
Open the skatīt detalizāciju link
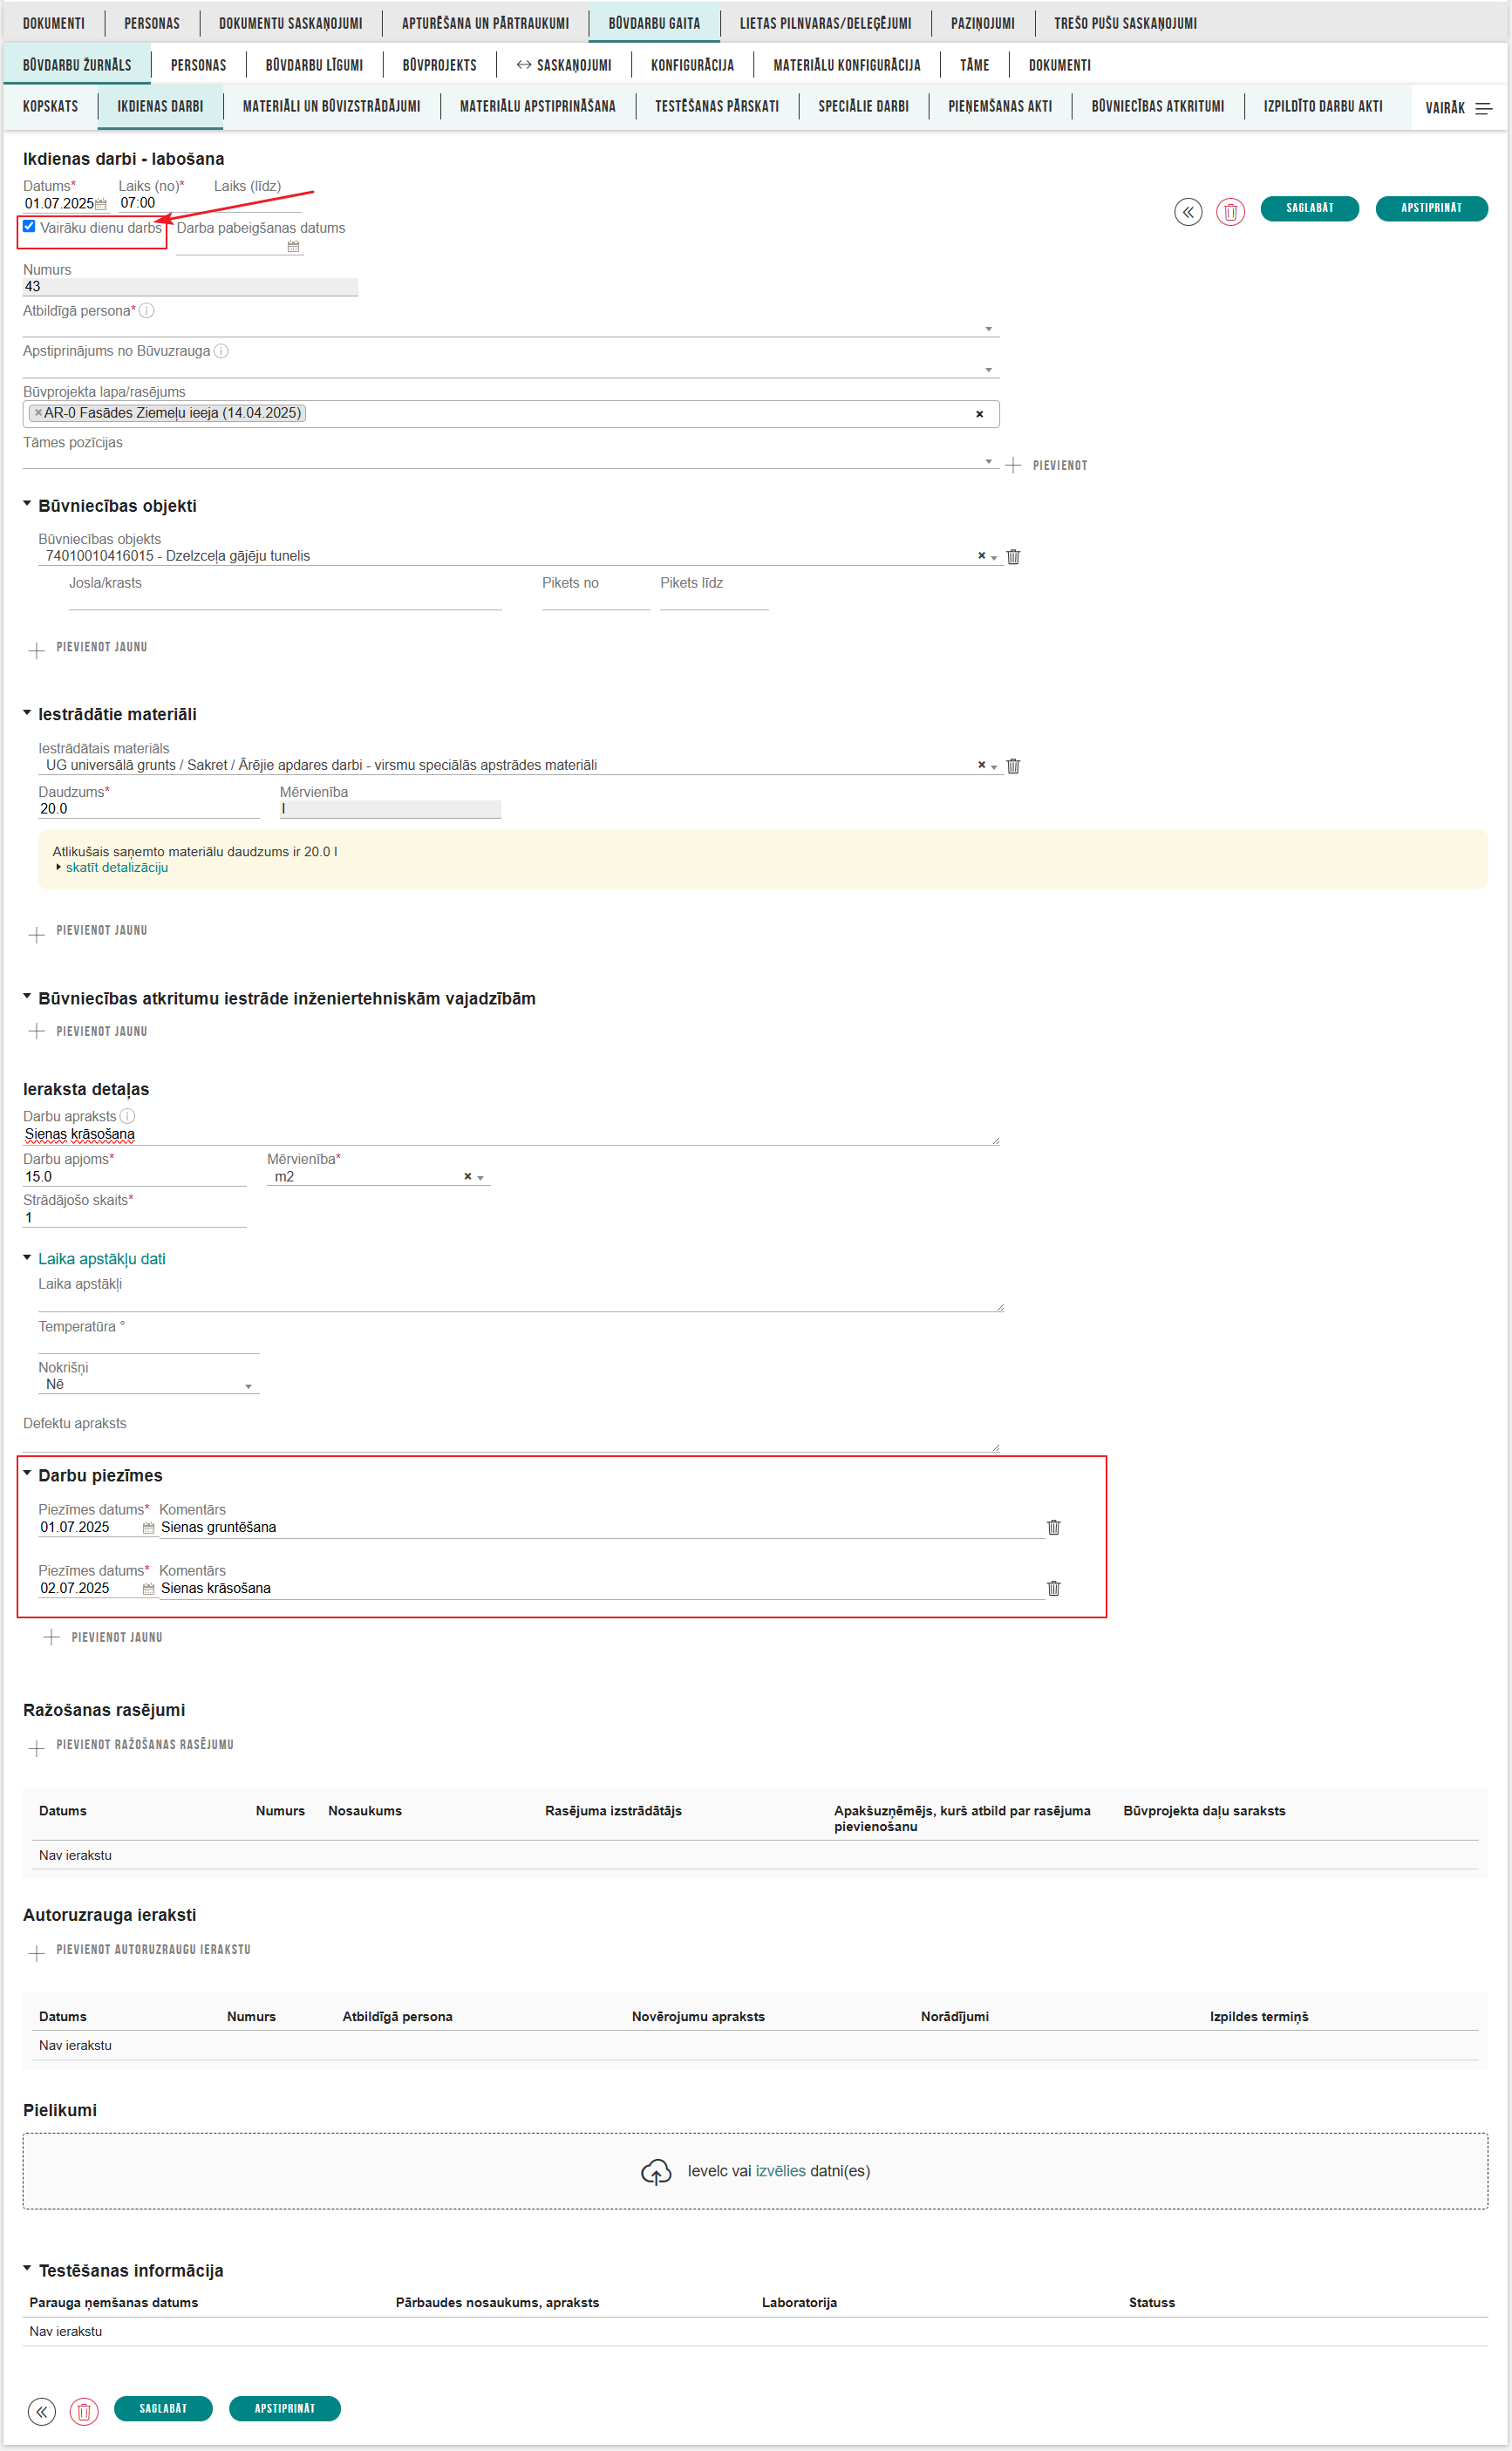coord(117,867)
